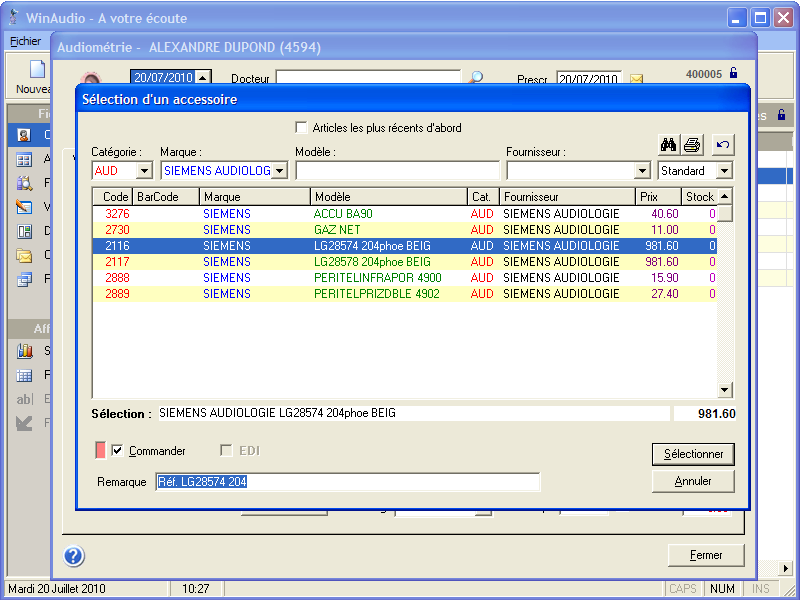Click the Annuler button
800x600 pixels.
coord(692,481)
